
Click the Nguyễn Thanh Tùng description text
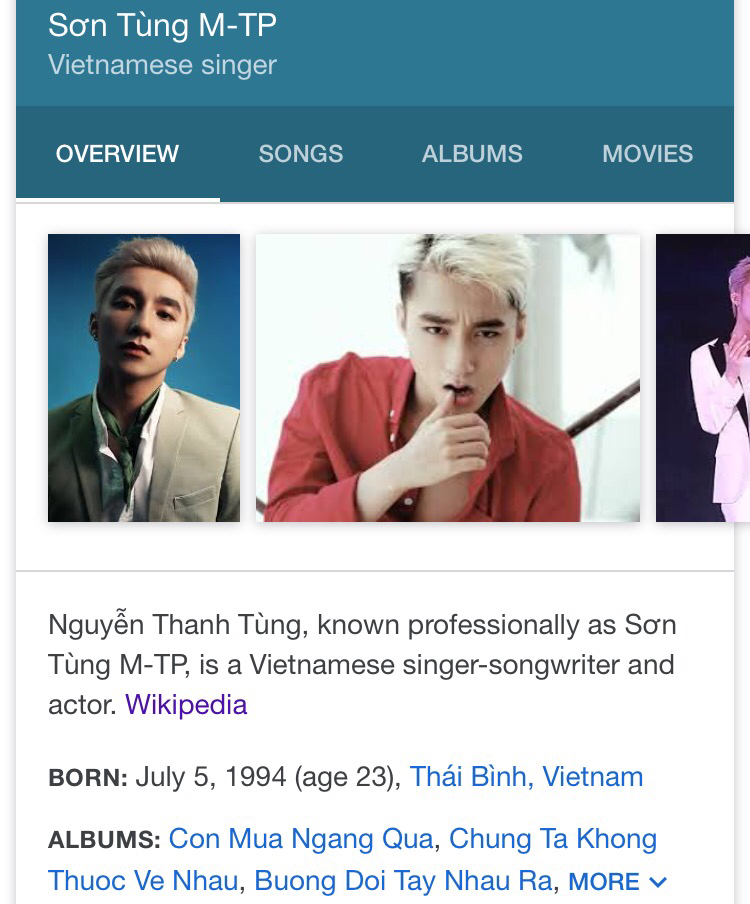[362, 645]
